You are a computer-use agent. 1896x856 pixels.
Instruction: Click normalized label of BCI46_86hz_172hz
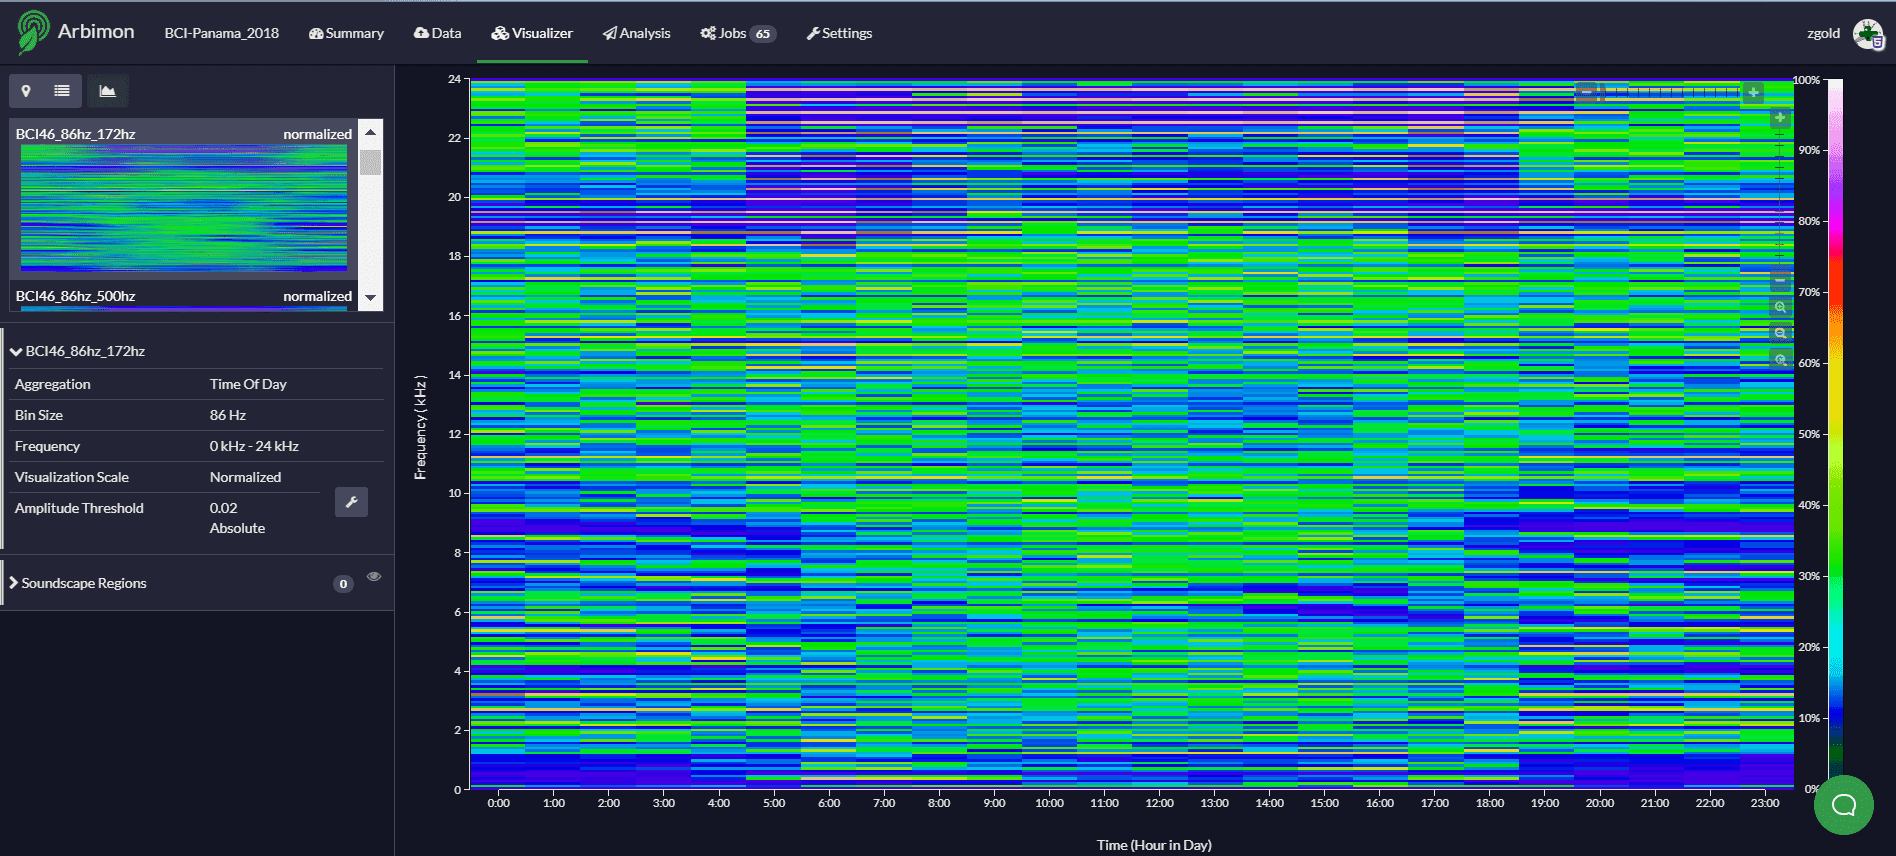click(317, 134)
